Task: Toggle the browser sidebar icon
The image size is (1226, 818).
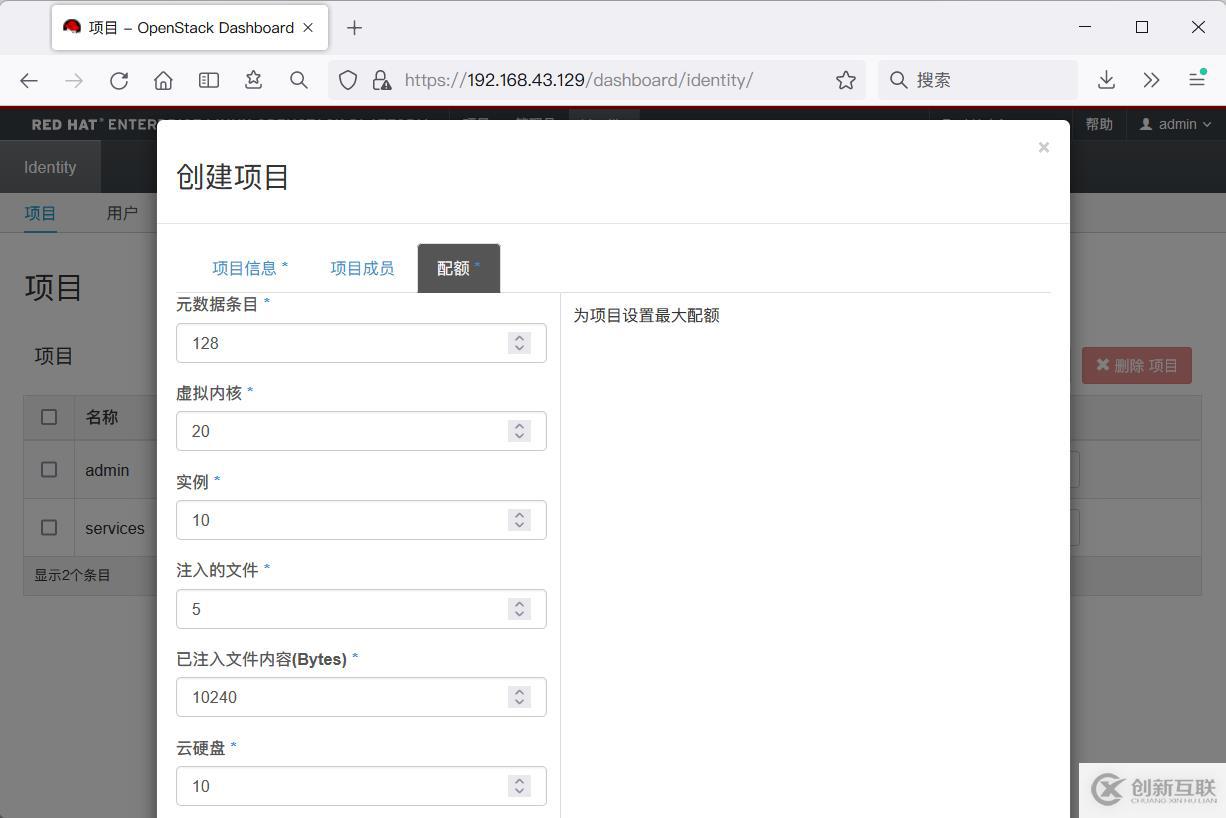Action: (209, 80)
